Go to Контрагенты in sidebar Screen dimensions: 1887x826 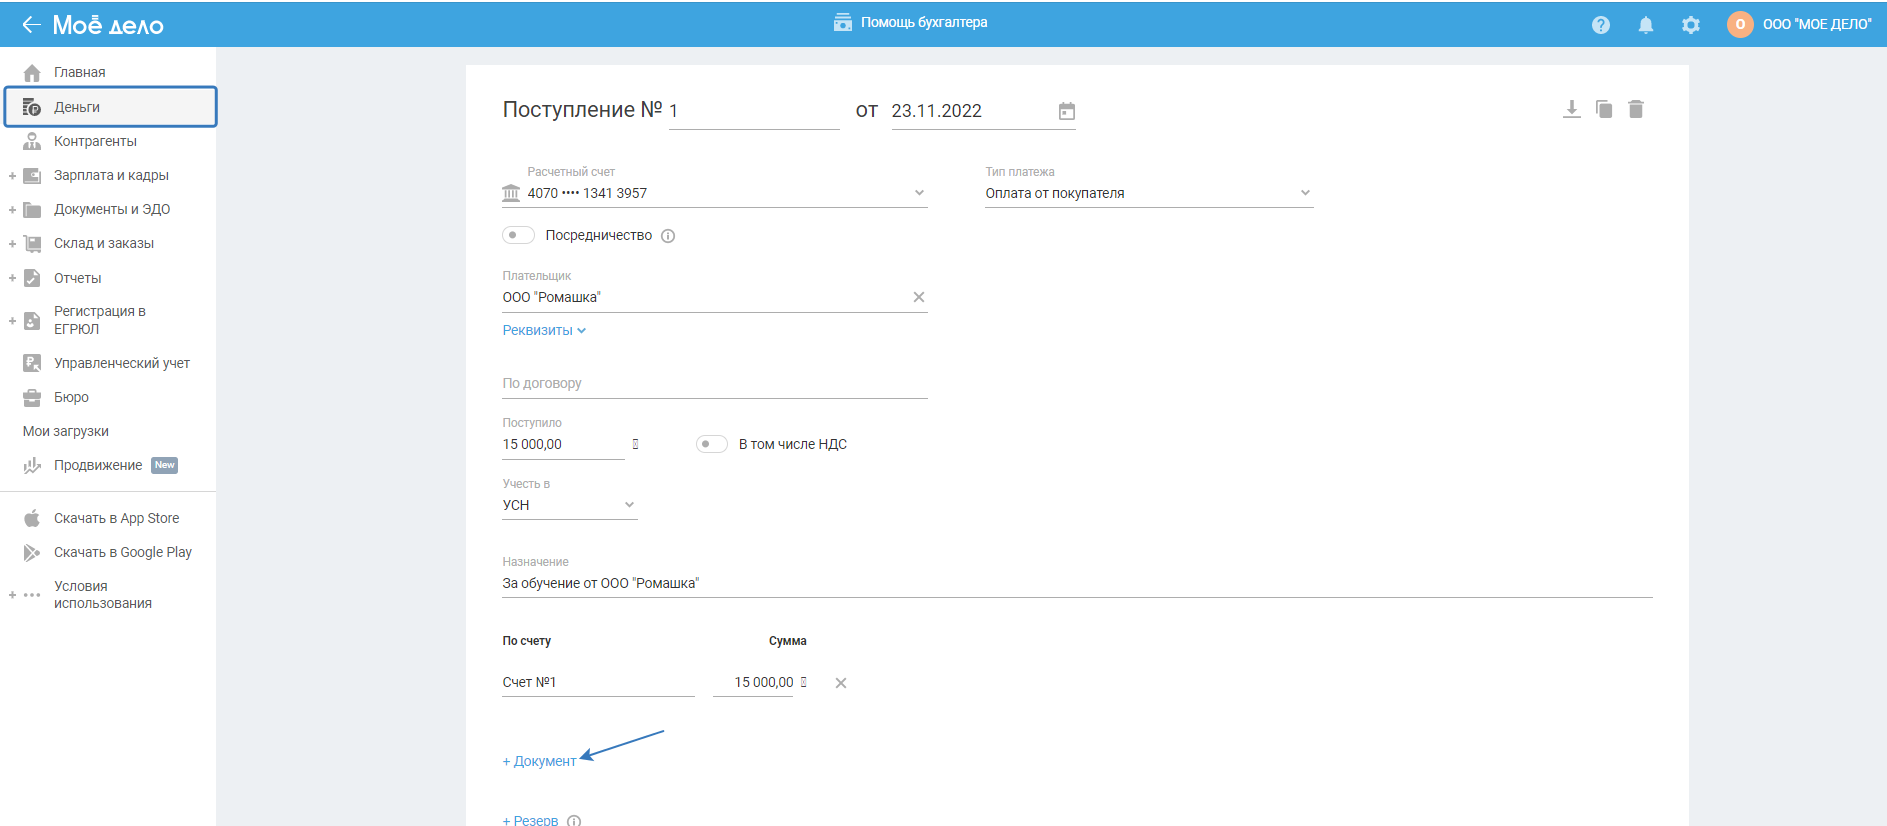[95, 141]
